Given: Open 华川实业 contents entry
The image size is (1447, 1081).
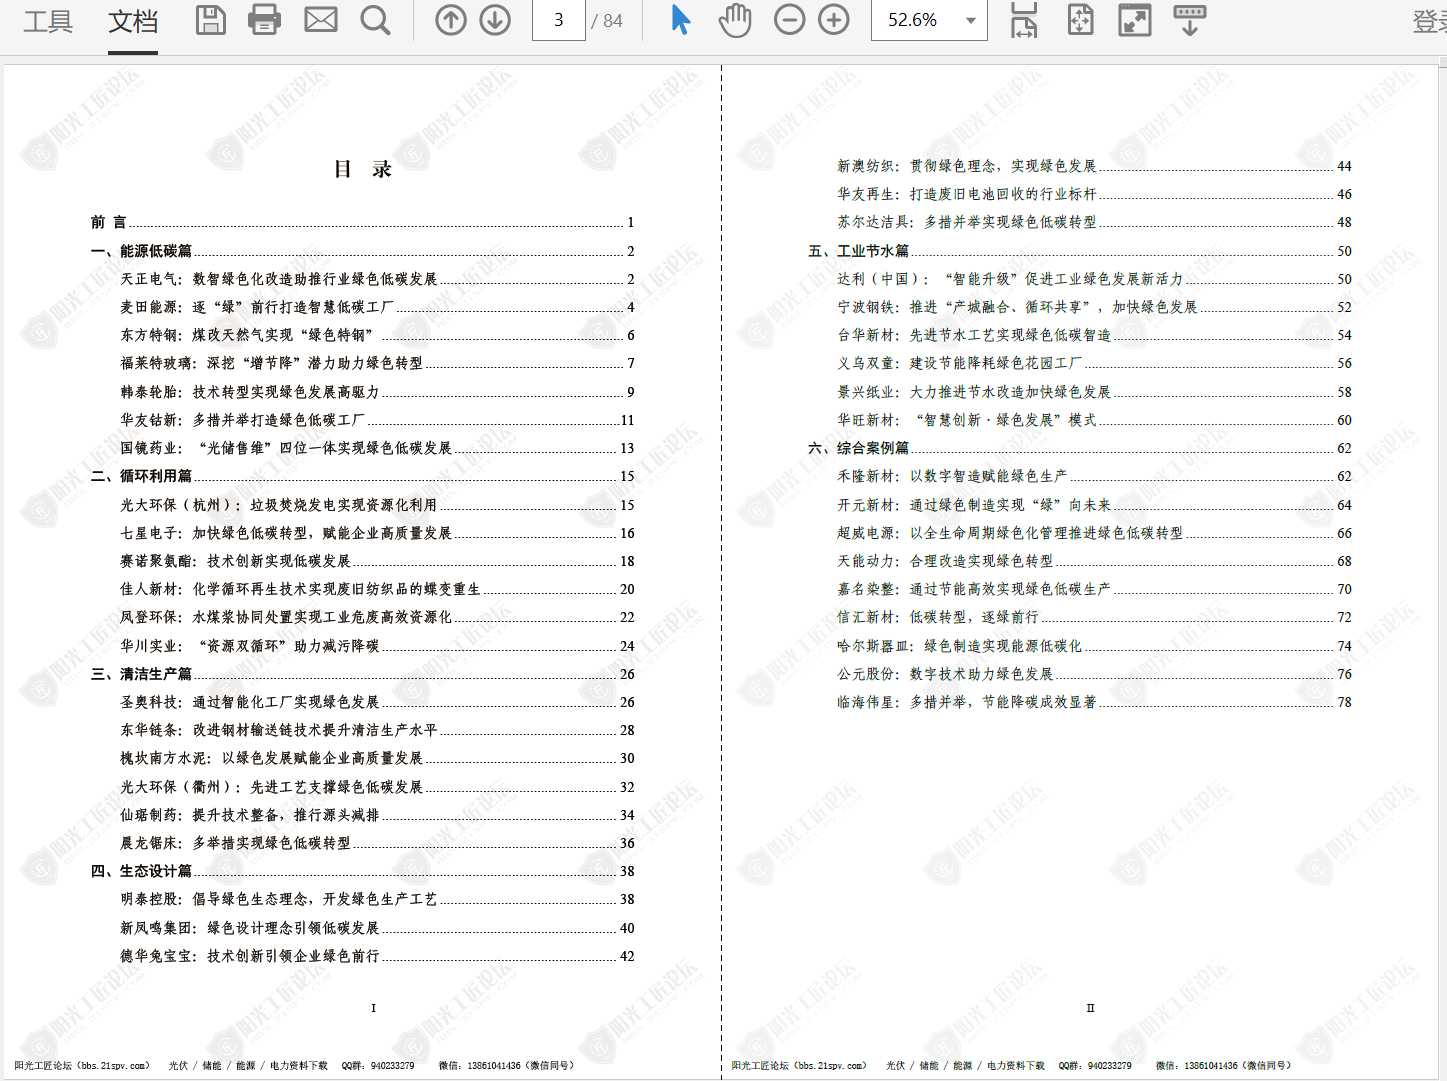Looking at the screenshot, I should 377,646.
